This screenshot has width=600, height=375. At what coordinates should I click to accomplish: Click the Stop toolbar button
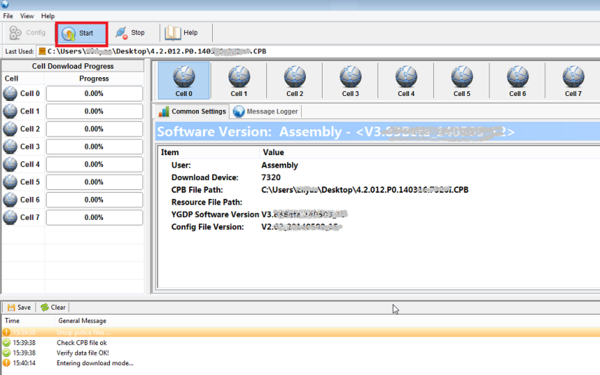pyautogui.click(x=130, y=33)
